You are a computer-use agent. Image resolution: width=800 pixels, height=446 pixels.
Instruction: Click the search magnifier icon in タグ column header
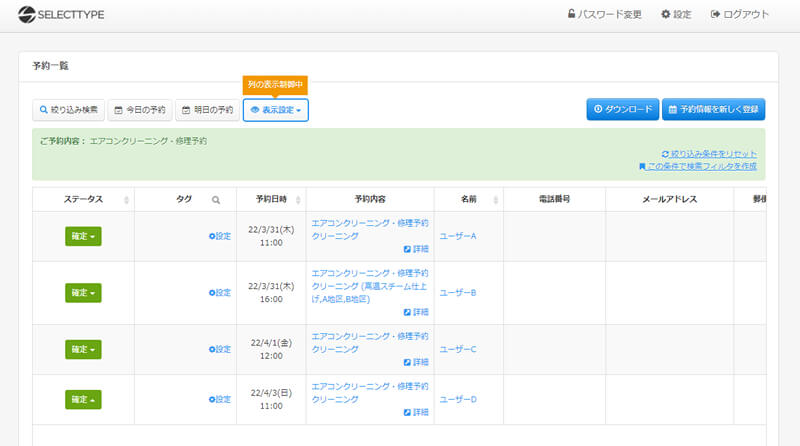pyautogui.click(x=216, y=200)
